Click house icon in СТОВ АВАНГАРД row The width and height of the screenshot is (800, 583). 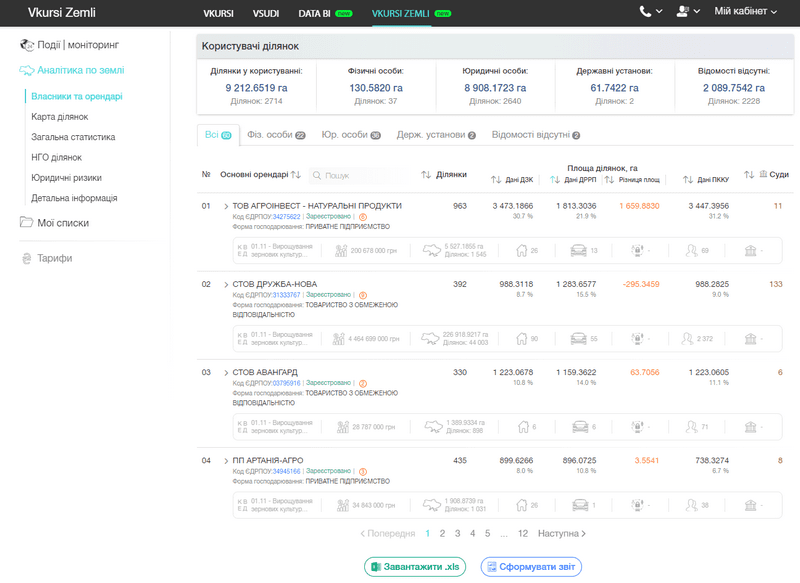(x=523, y=427)
